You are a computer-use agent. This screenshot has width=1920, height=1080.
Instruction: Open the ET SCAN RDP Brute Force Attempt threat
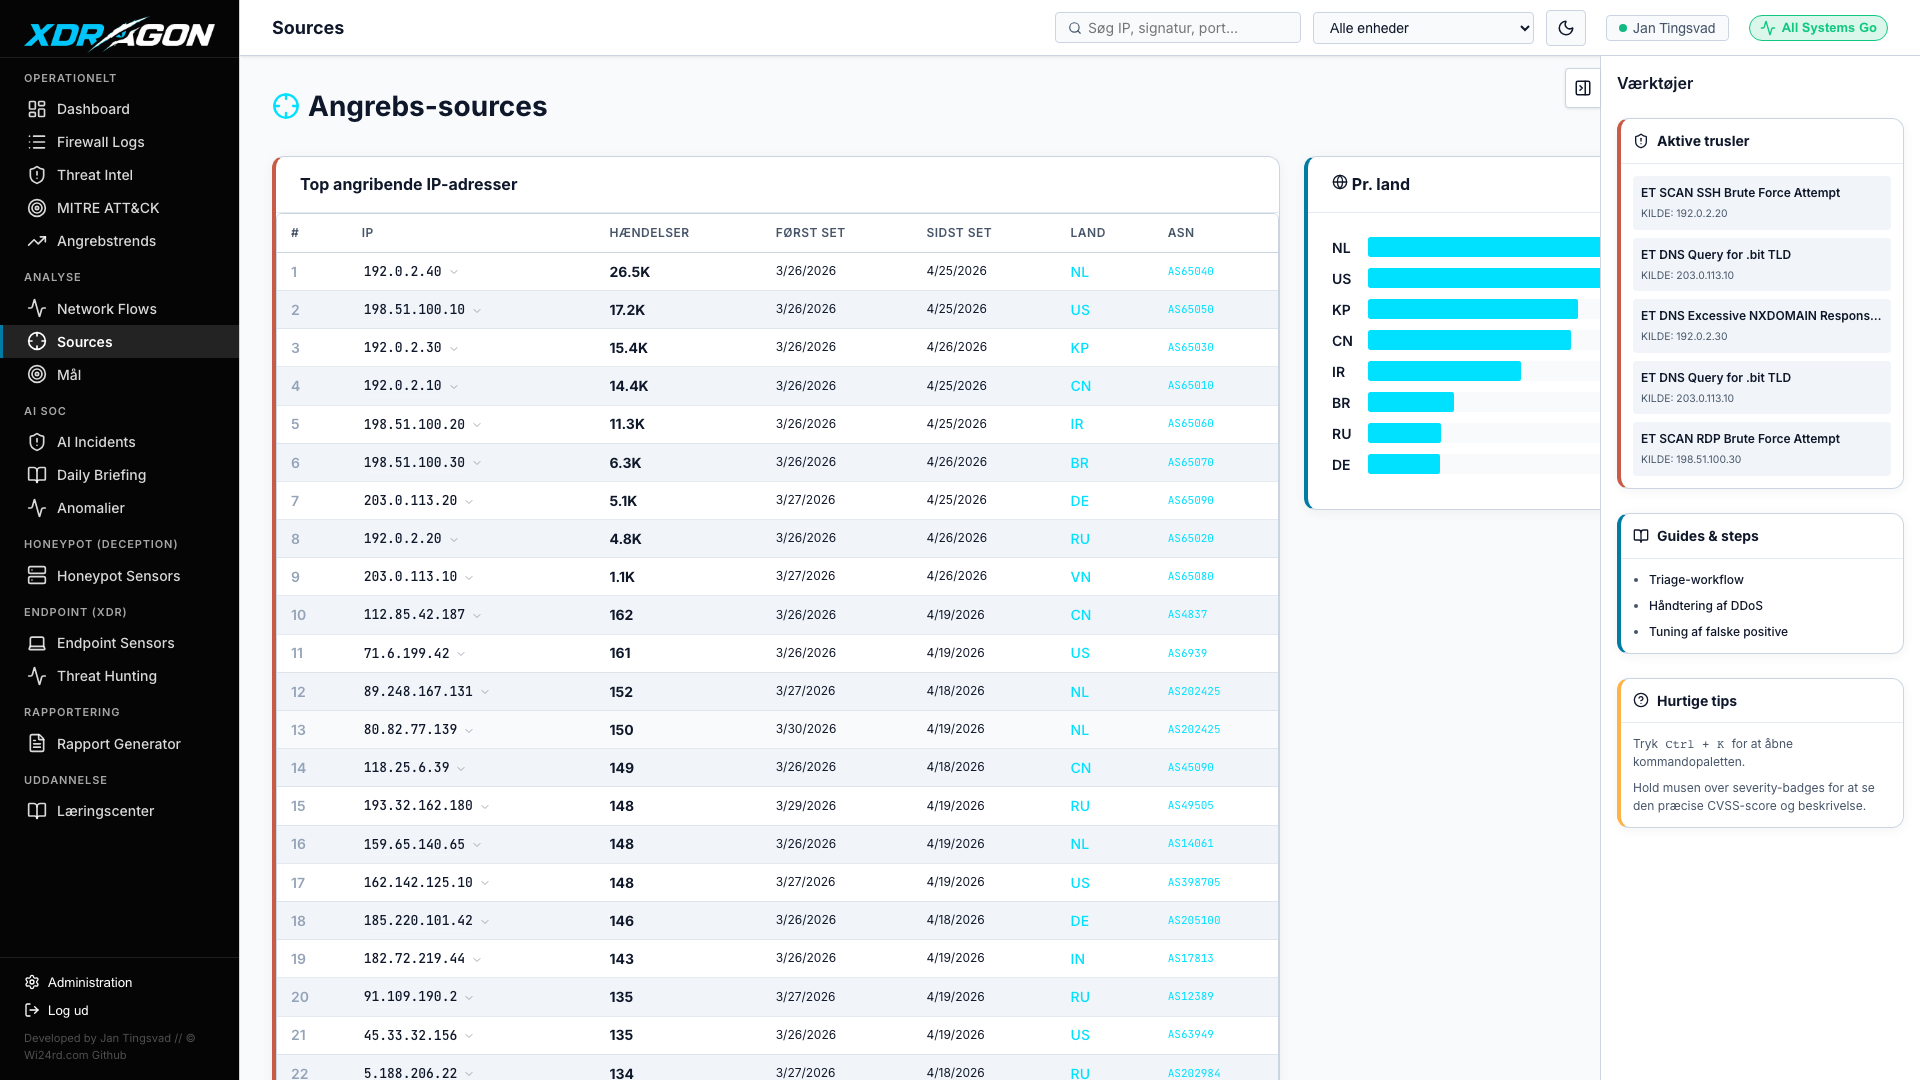coord(1762,449)
